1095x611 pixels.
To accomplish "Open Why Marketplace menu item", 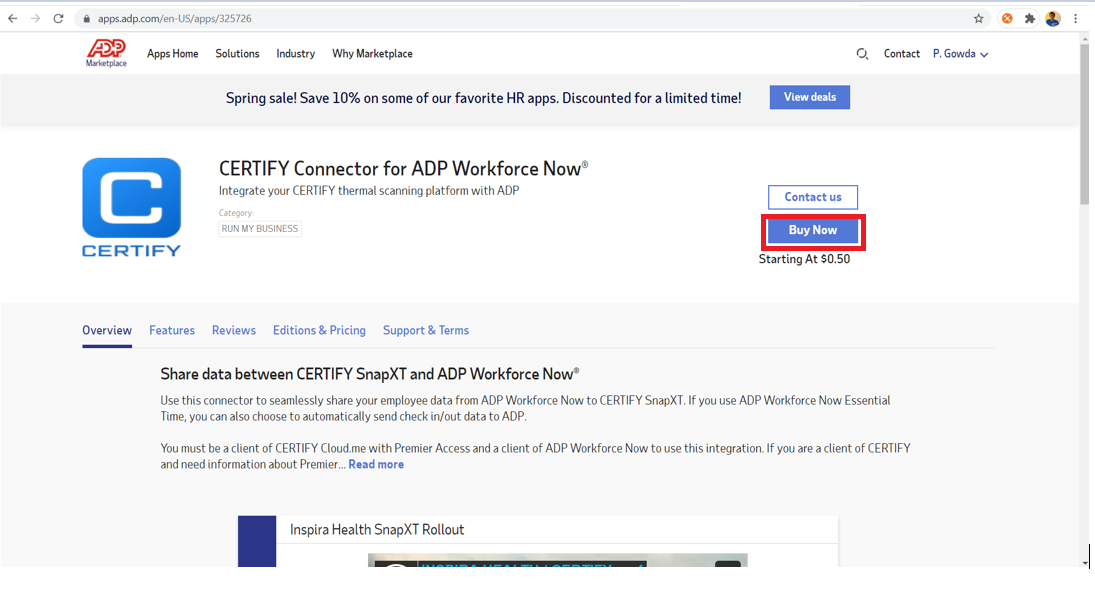I will pyautogui.click(x=372, y=54).
